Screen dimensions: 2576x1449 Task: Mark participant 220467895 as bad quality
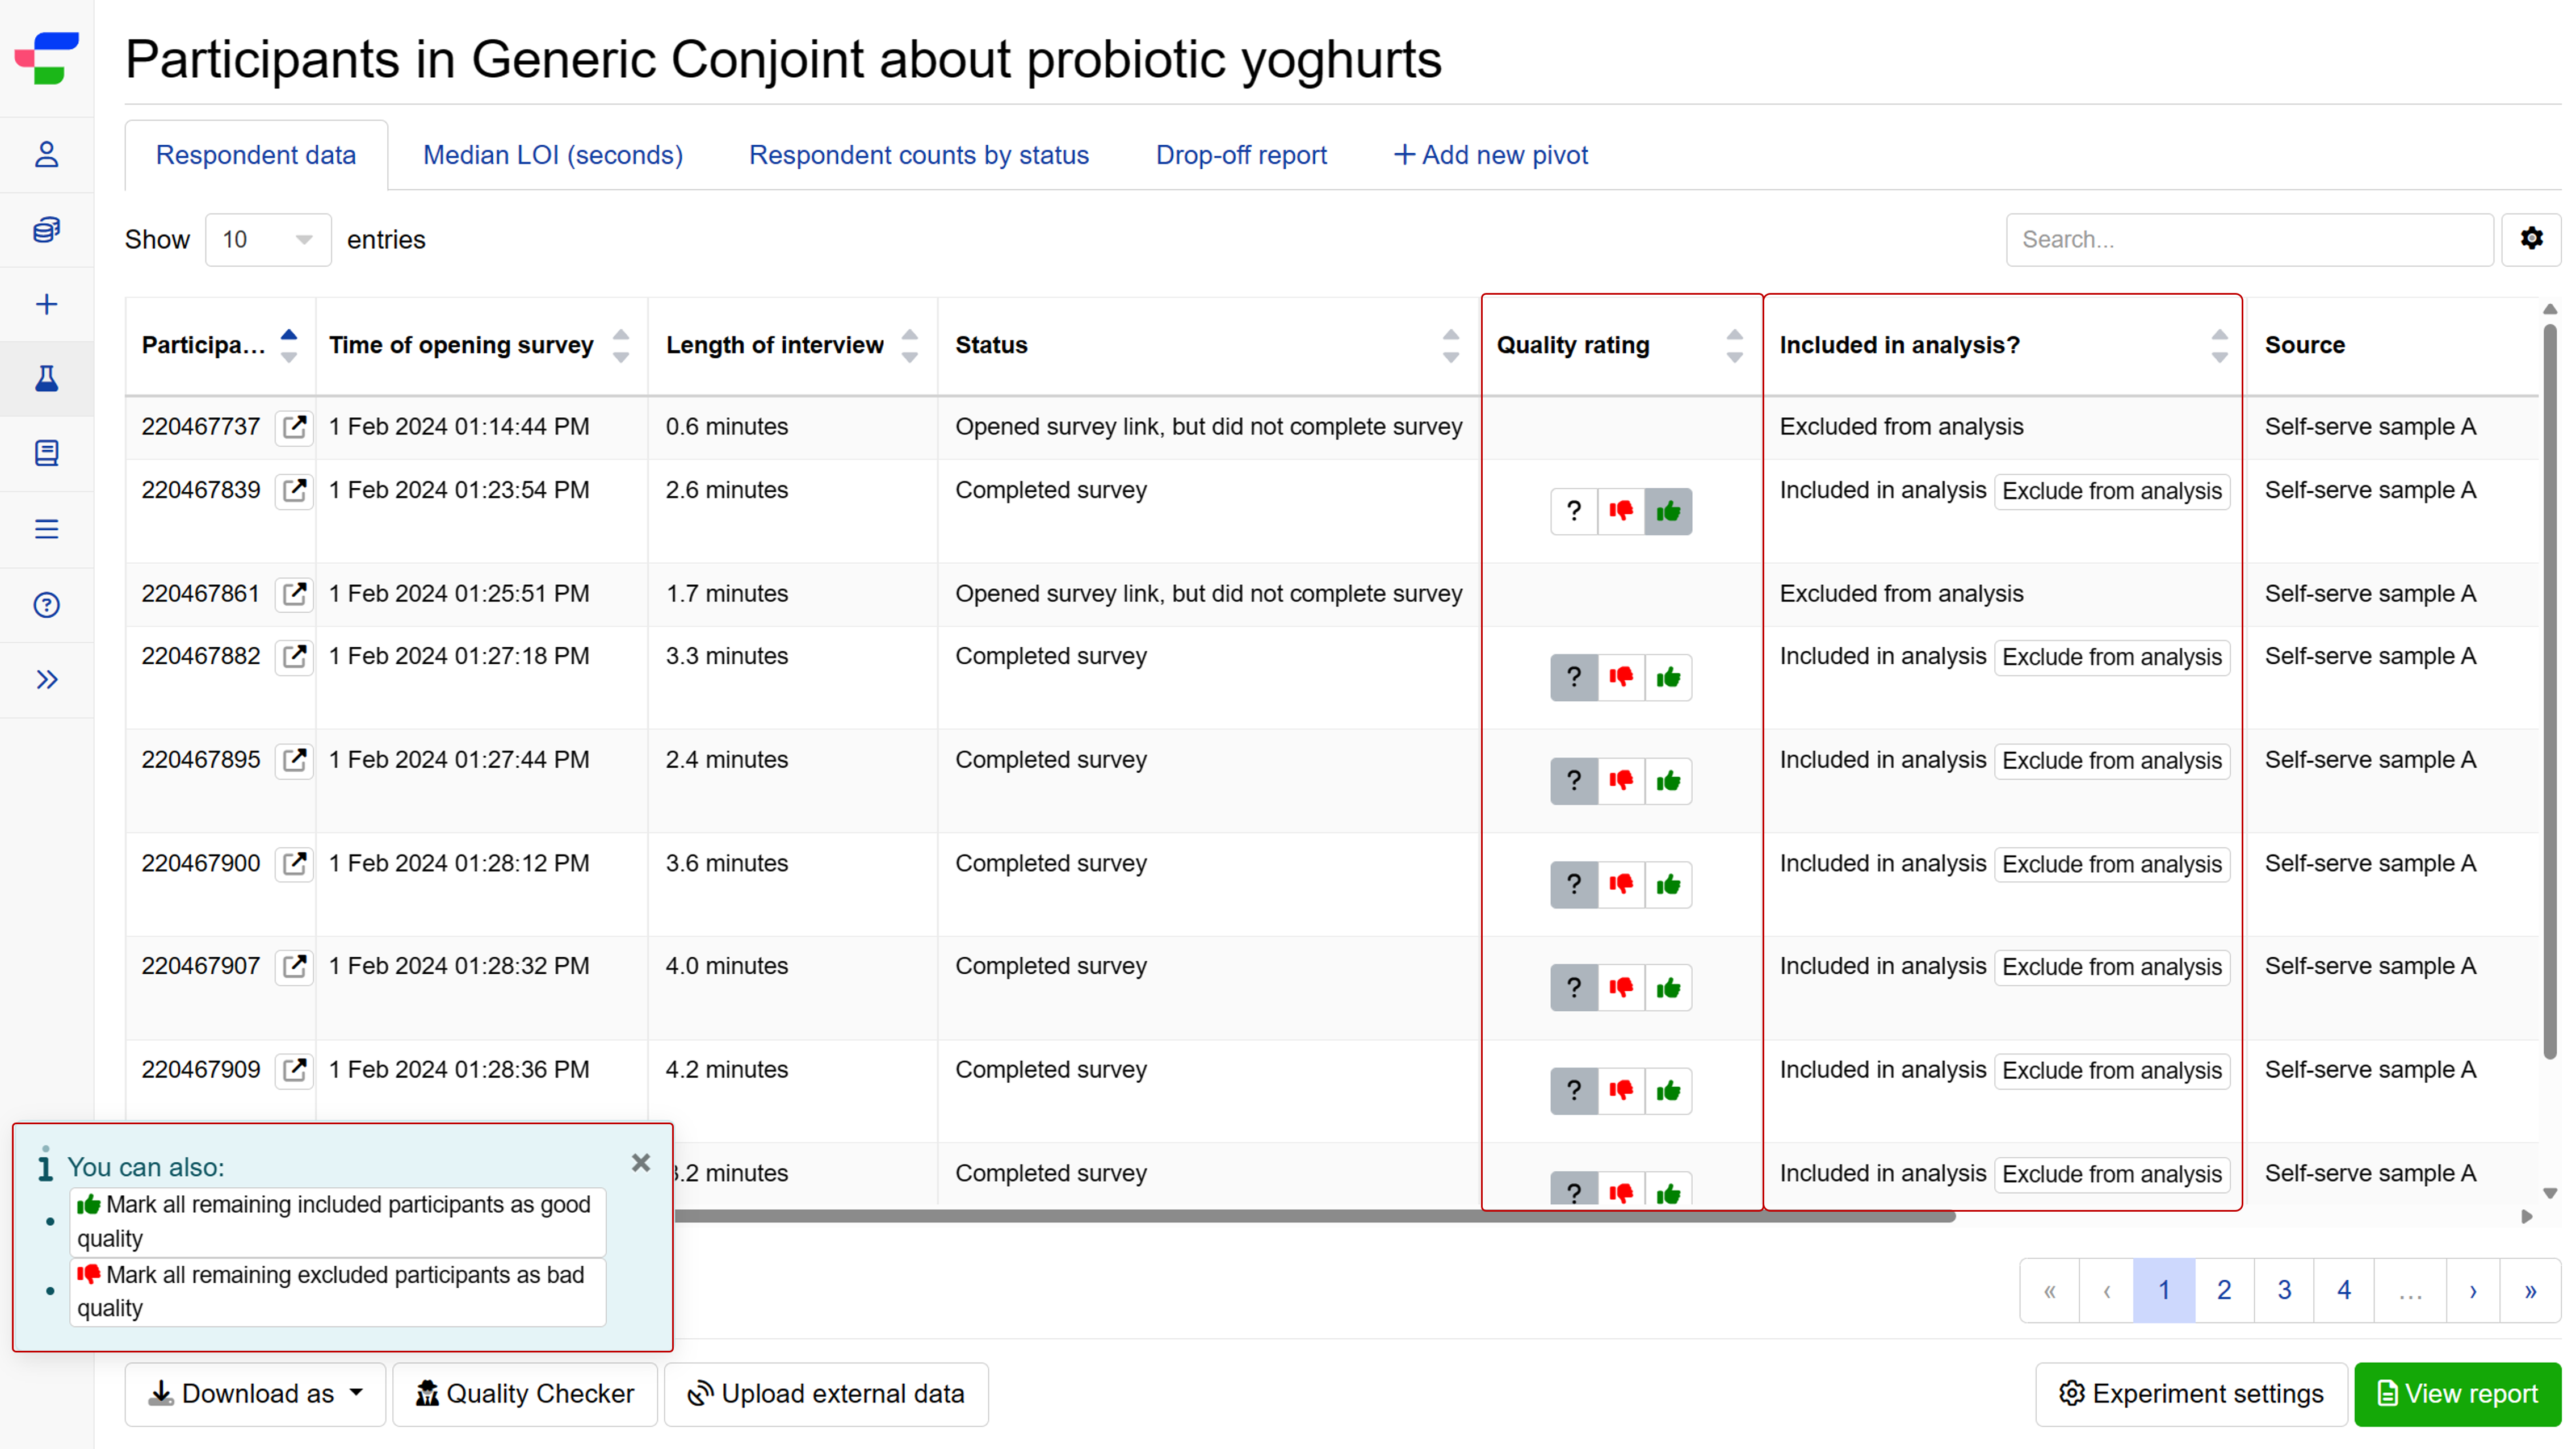coord(1621,781)
